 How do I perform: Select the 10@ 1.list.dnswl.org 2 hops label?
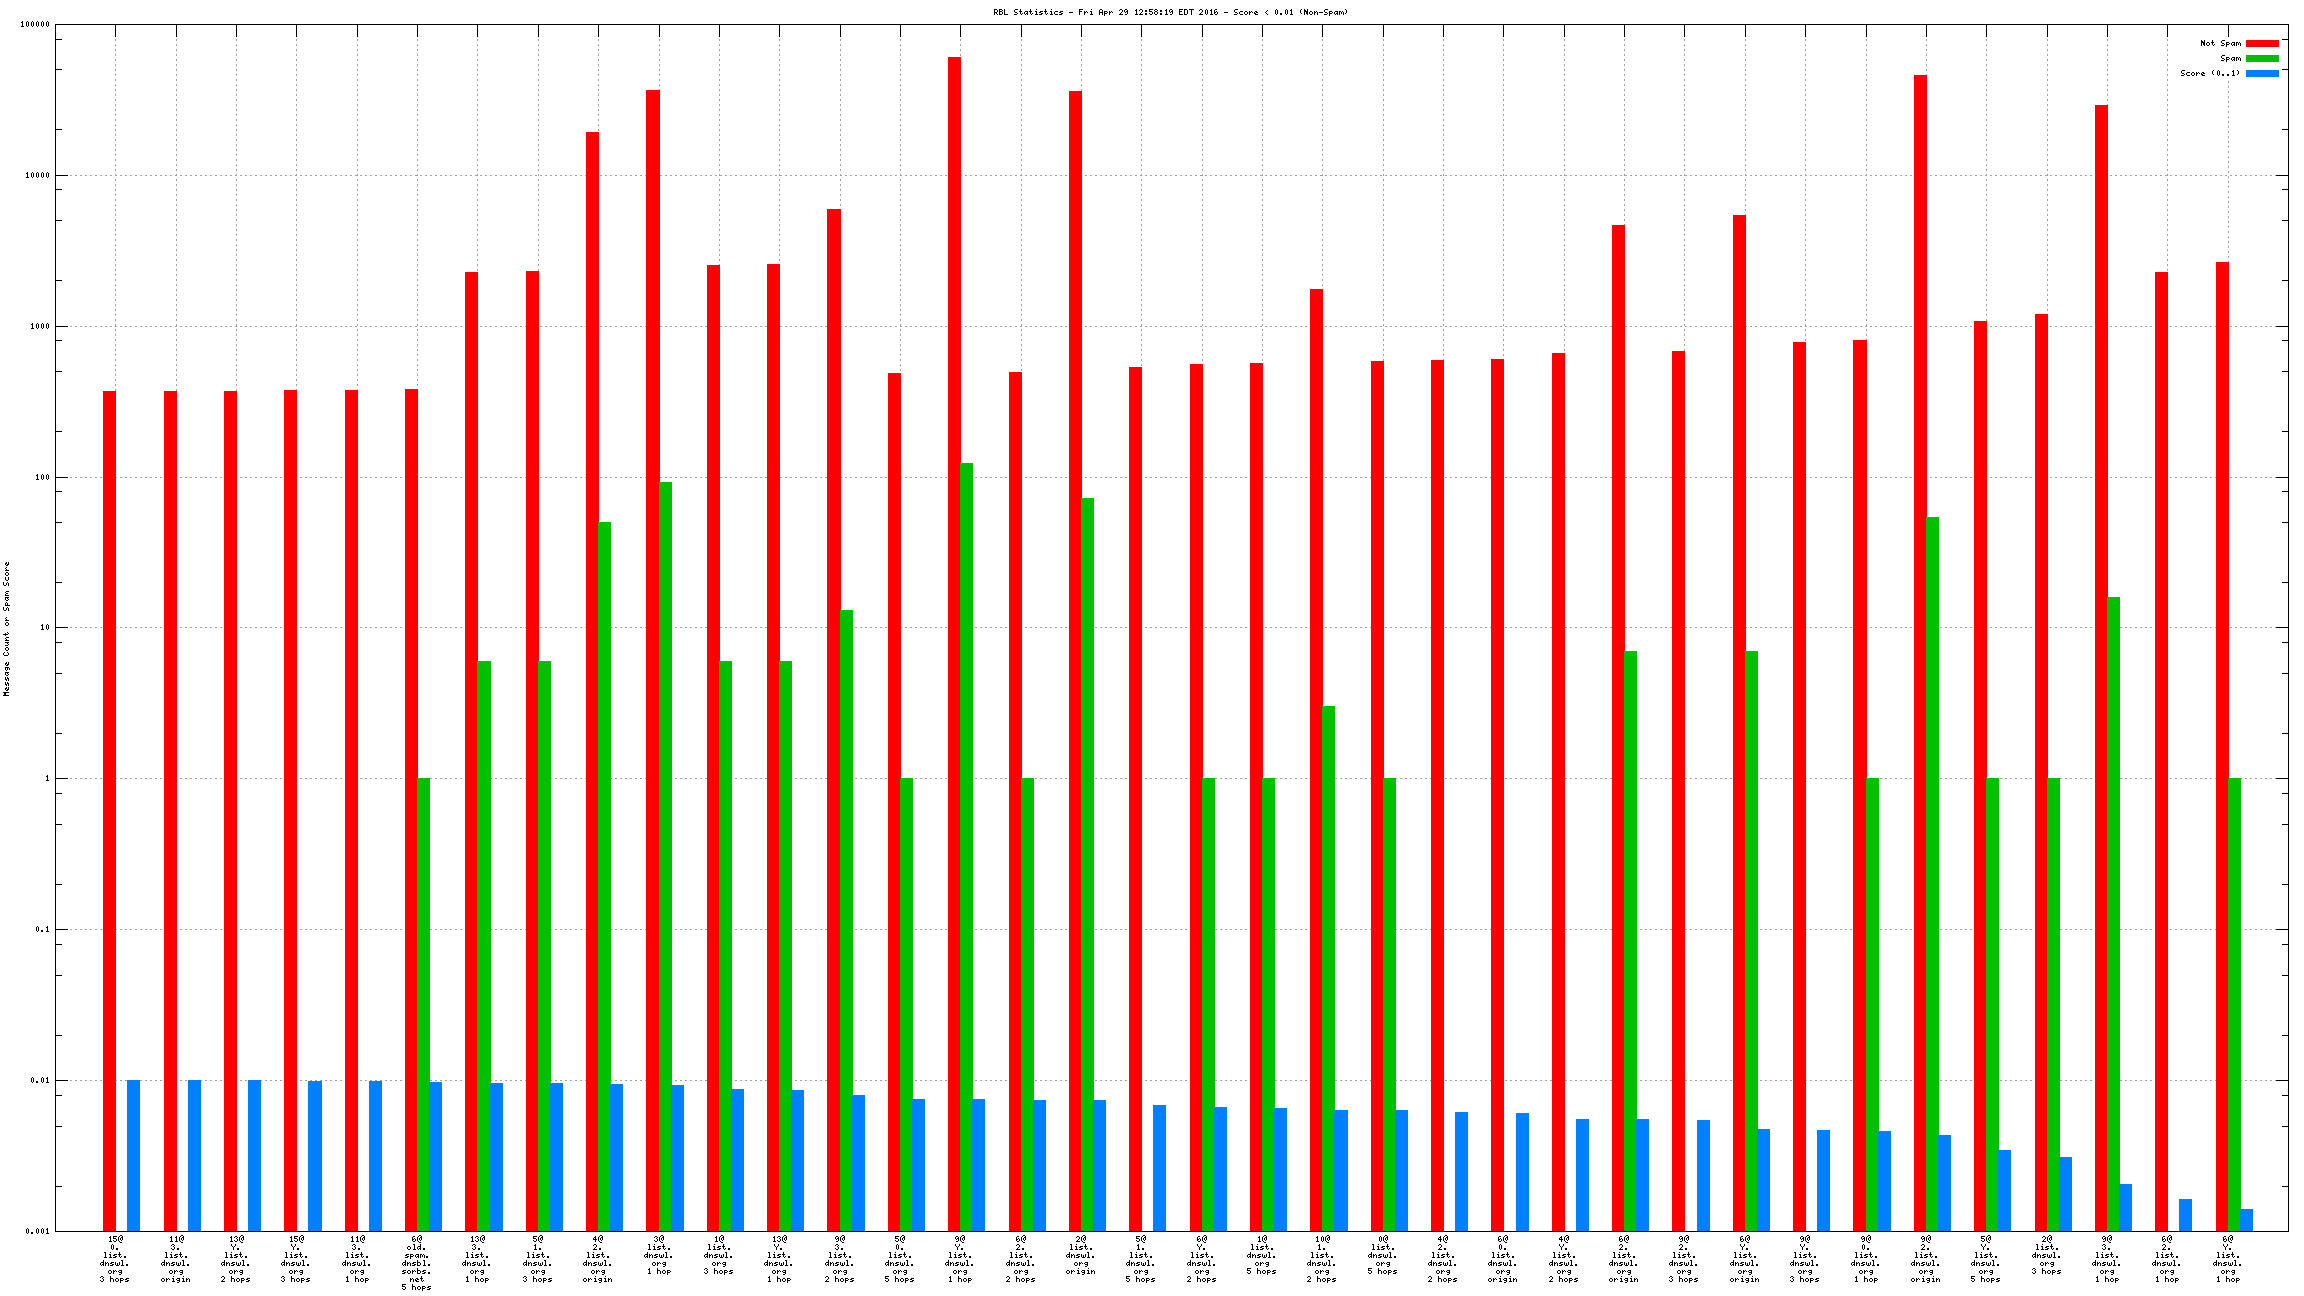tap(1322, 1259)
